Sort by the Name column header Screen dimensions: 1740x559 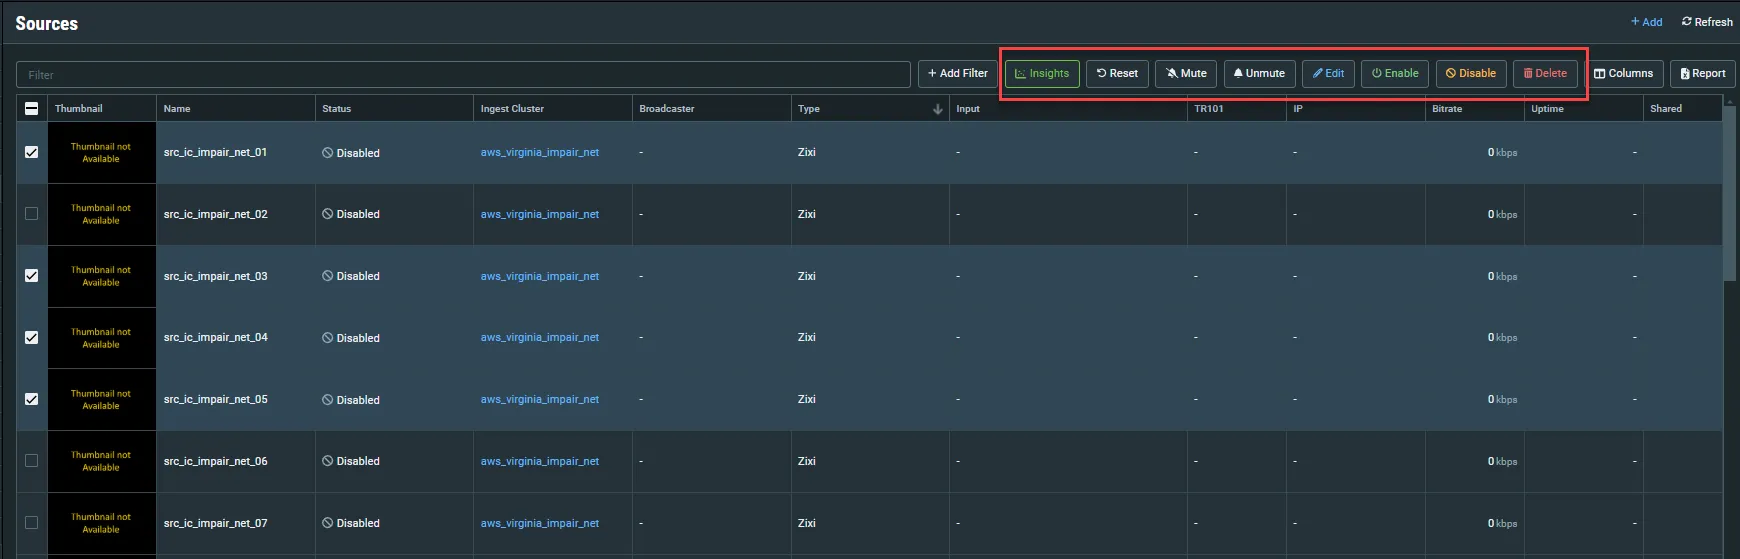(235, 108)
